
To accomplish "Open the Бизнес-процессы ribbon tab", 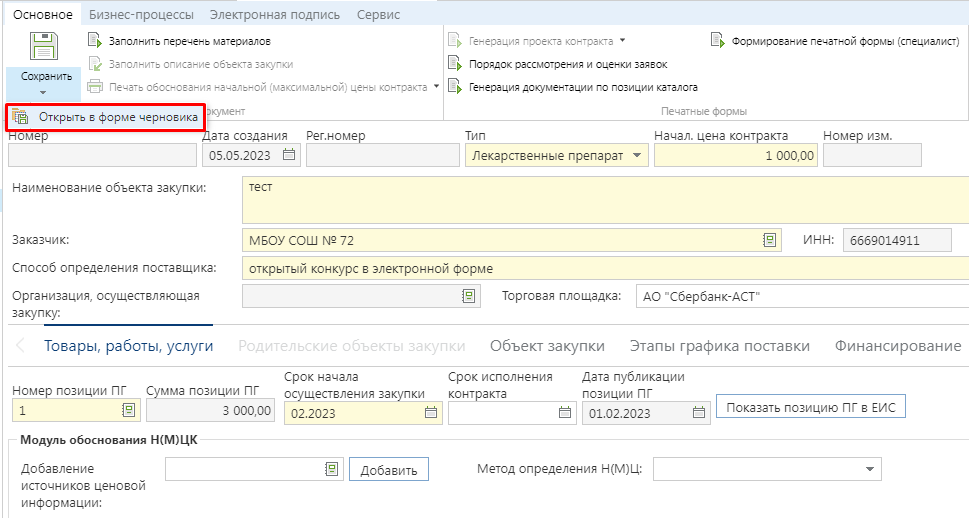I will pos(141,14).
